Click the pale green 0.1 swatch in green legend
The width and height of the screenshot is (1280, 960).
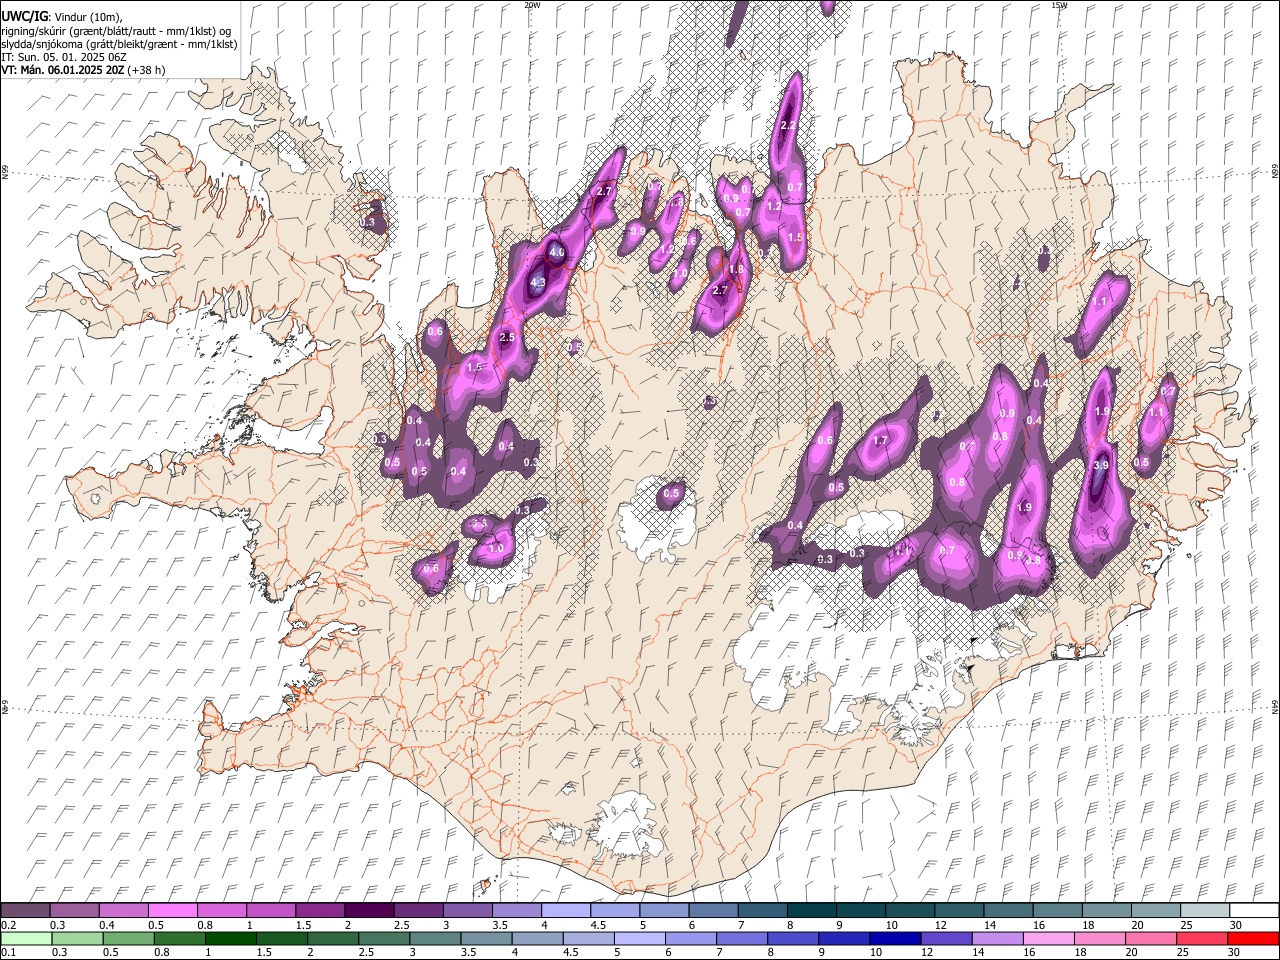tap(28, 938)
